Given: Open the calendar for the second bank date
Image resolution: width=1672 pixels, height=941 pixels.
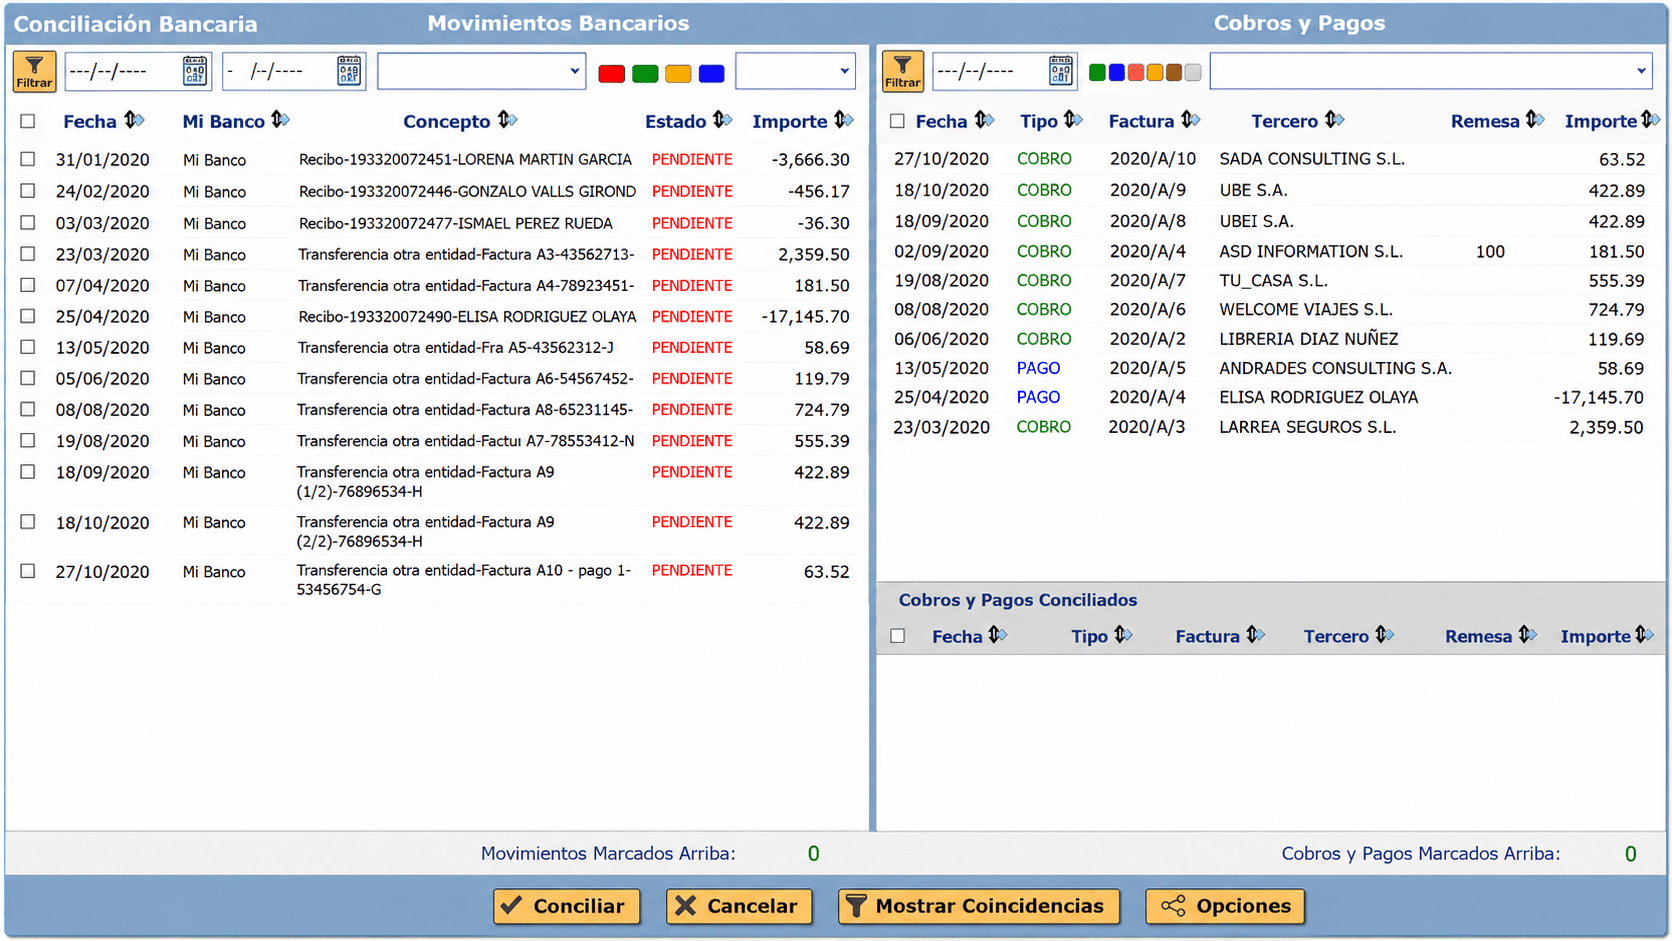Looking at the screenshot, I should 349,71.
